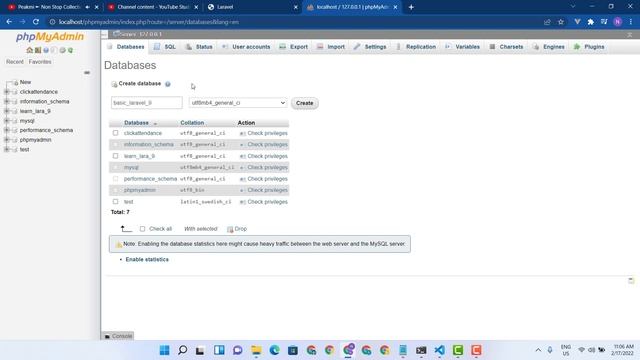Click the Create database button

(304, 103)
